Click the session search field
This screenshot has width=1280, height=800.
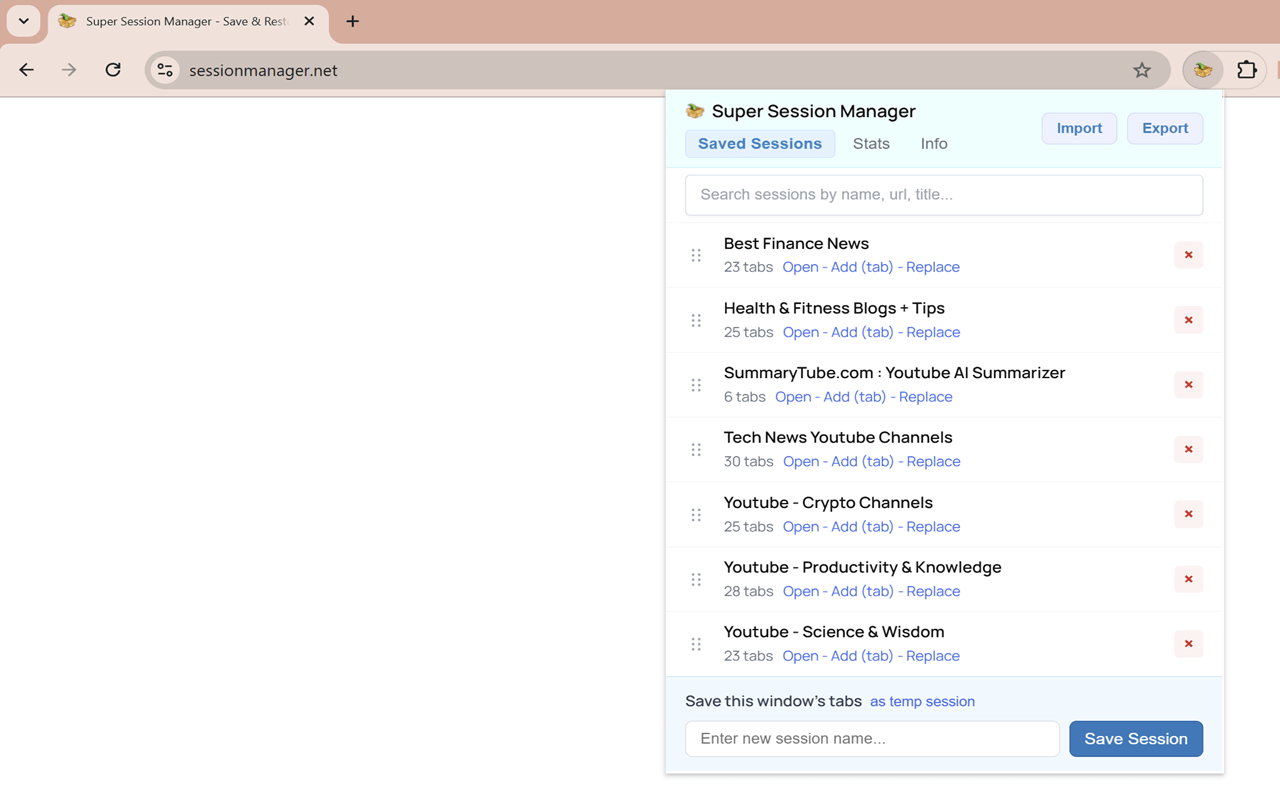943,194
